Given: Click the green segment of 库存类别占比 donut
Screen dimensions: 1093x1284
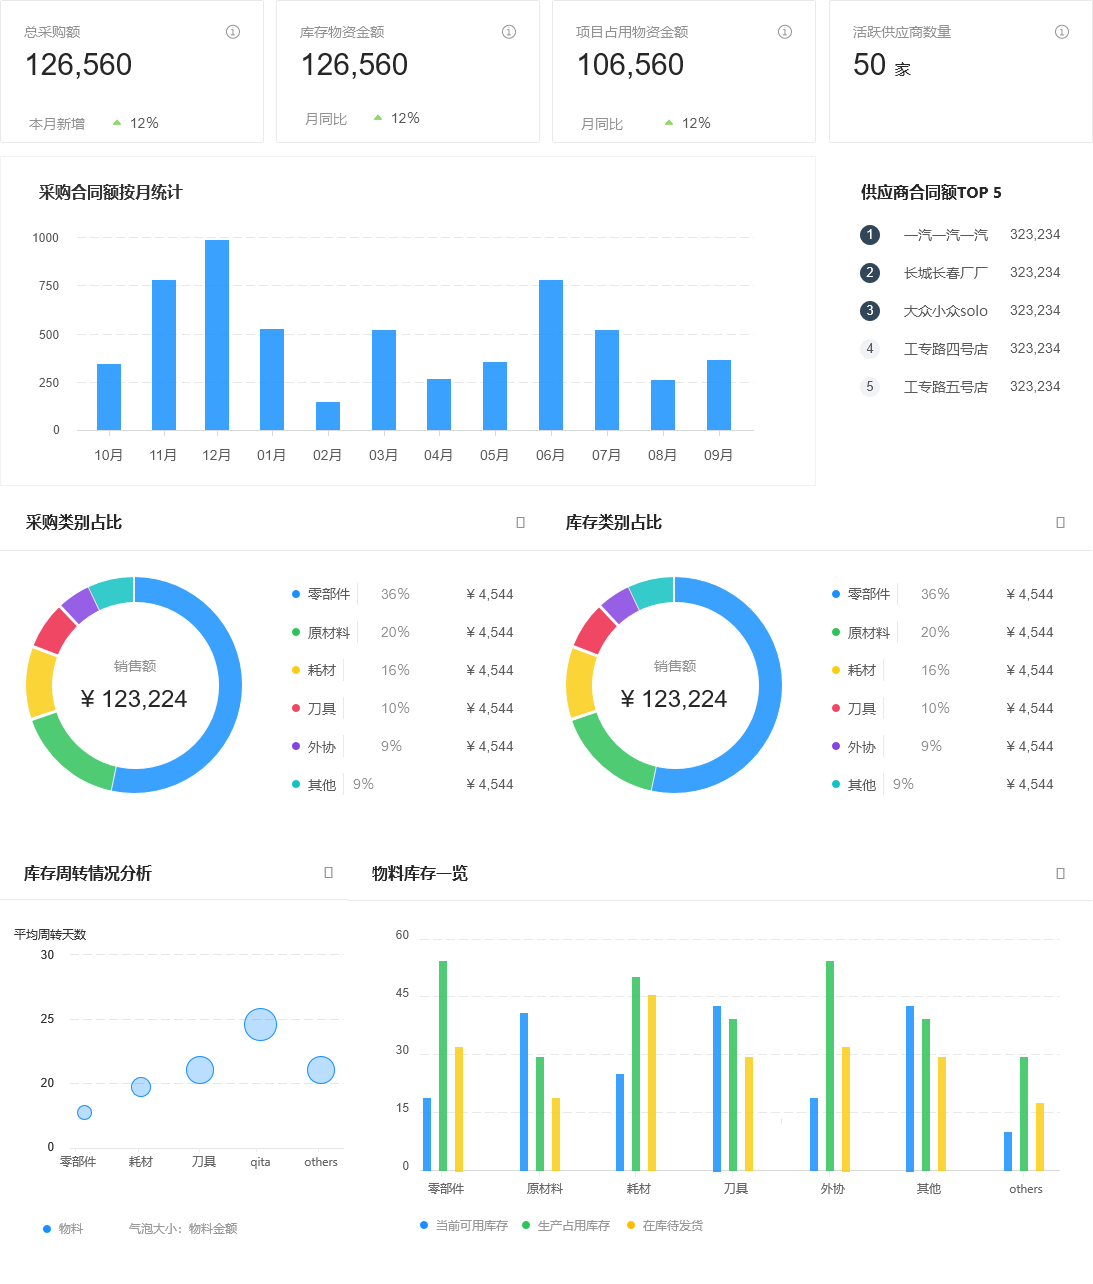Looking at the screenshot, I should pos(607,755).
